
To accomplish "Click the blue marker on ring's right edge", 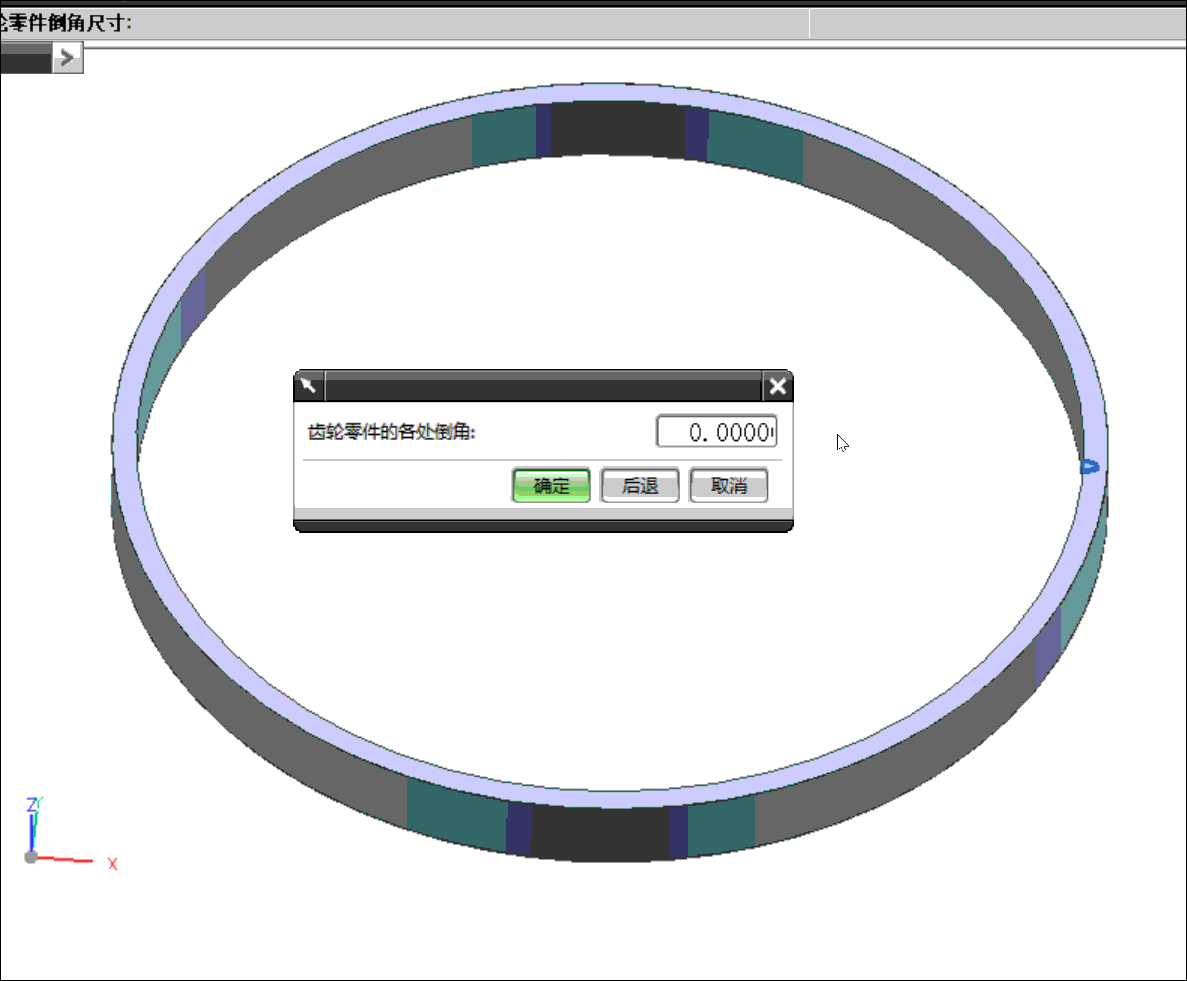I will [x=1089, y=466].
